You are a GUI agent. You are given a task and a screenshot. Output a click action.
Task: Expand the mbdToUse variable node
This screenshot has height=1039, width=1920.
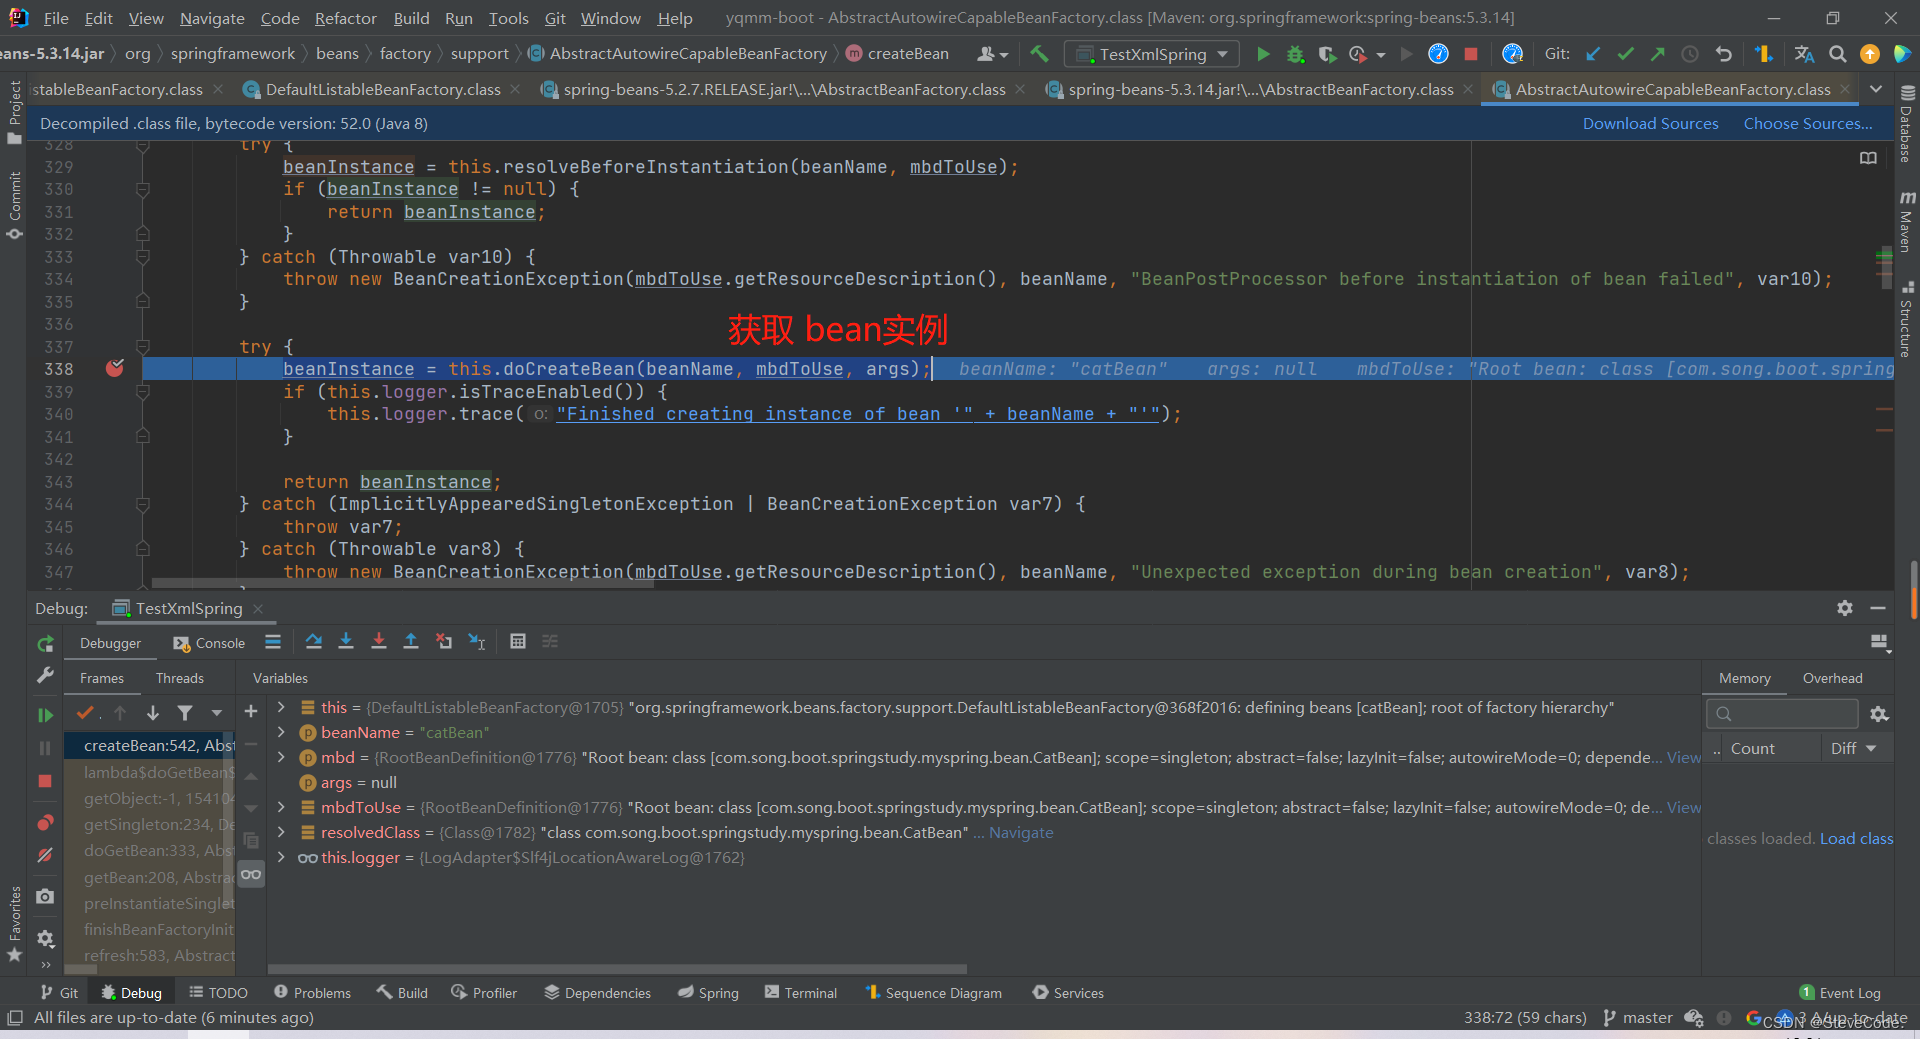pyautogui.click(x=282, y=808)
